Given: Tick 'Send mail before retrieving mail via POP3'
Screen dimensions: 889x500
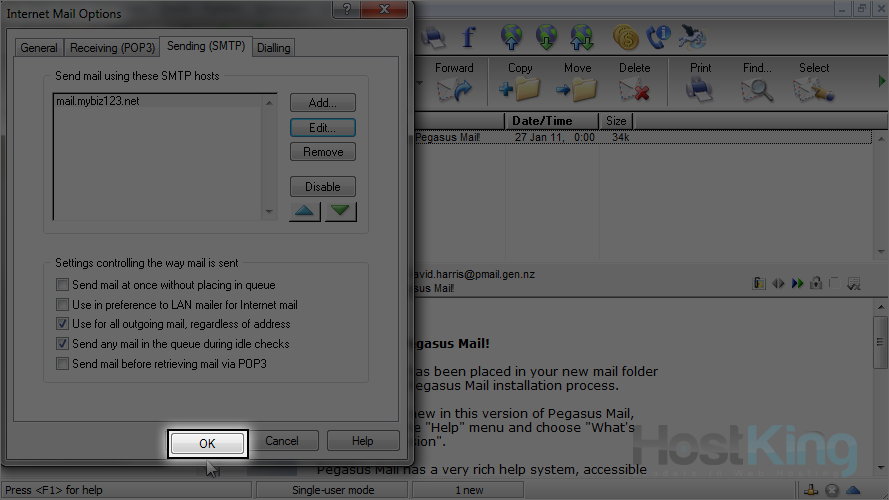Looking at the screenshot, I should coord(64,364).
